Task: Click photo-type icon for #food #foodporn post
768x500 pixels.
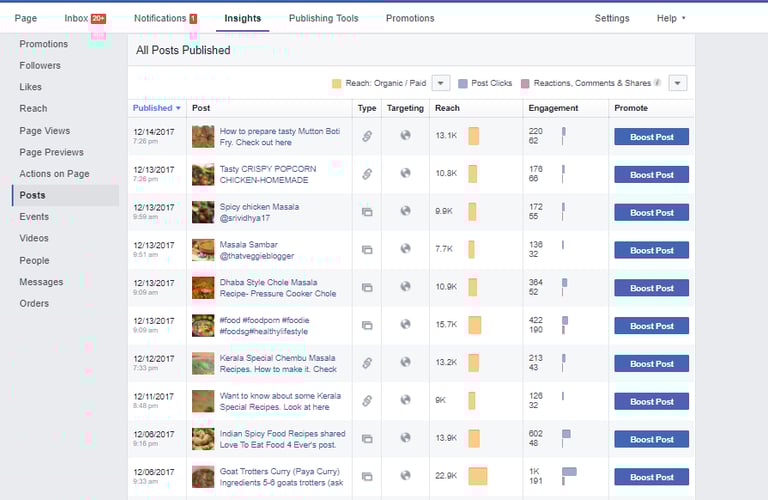Action: [367, 325]
